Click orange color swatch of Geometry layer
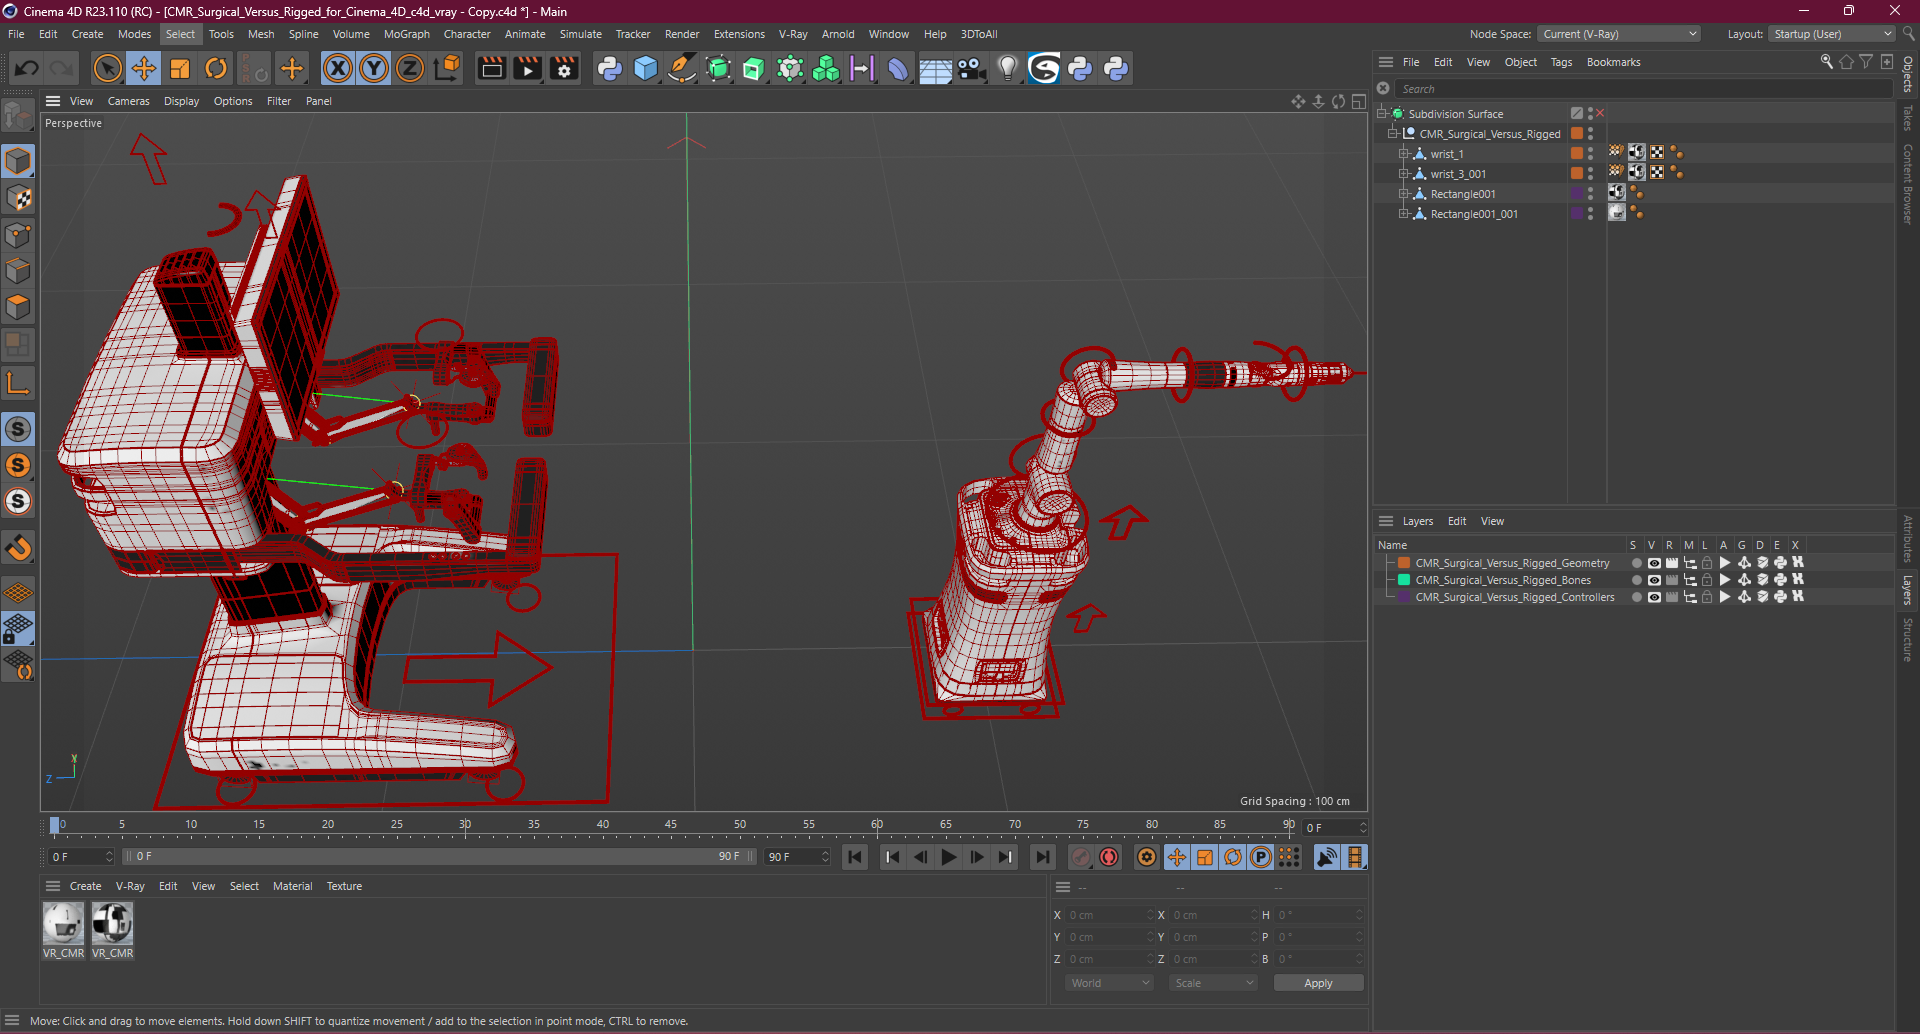1920x1034 pixels. [x=1404, y=563]
